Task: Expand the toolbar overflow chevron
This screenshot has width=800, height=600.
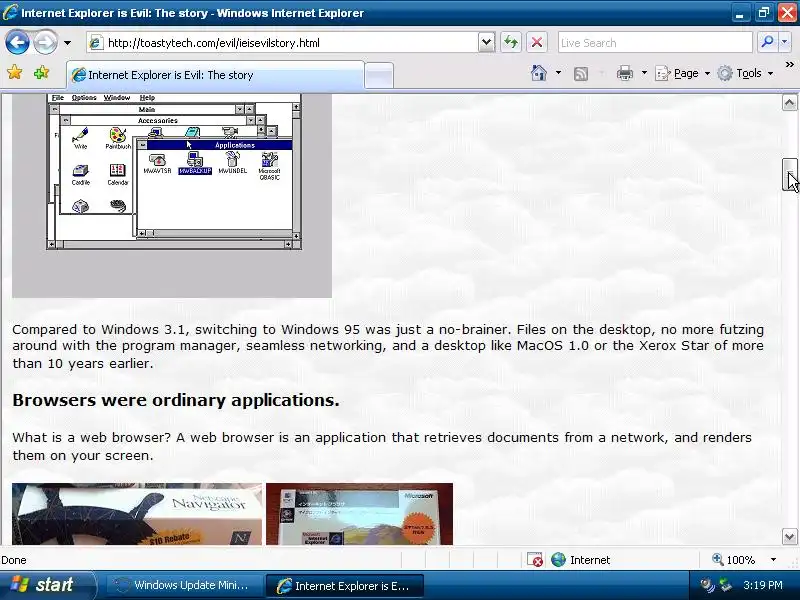Action: click(789, 64)
